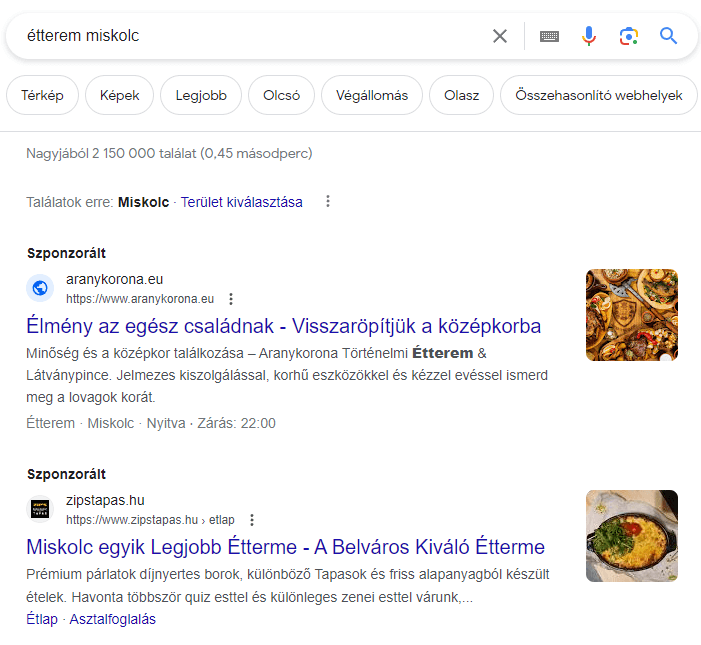
Task: Apply the Olcsó filter chip
Action: [281, 96]
